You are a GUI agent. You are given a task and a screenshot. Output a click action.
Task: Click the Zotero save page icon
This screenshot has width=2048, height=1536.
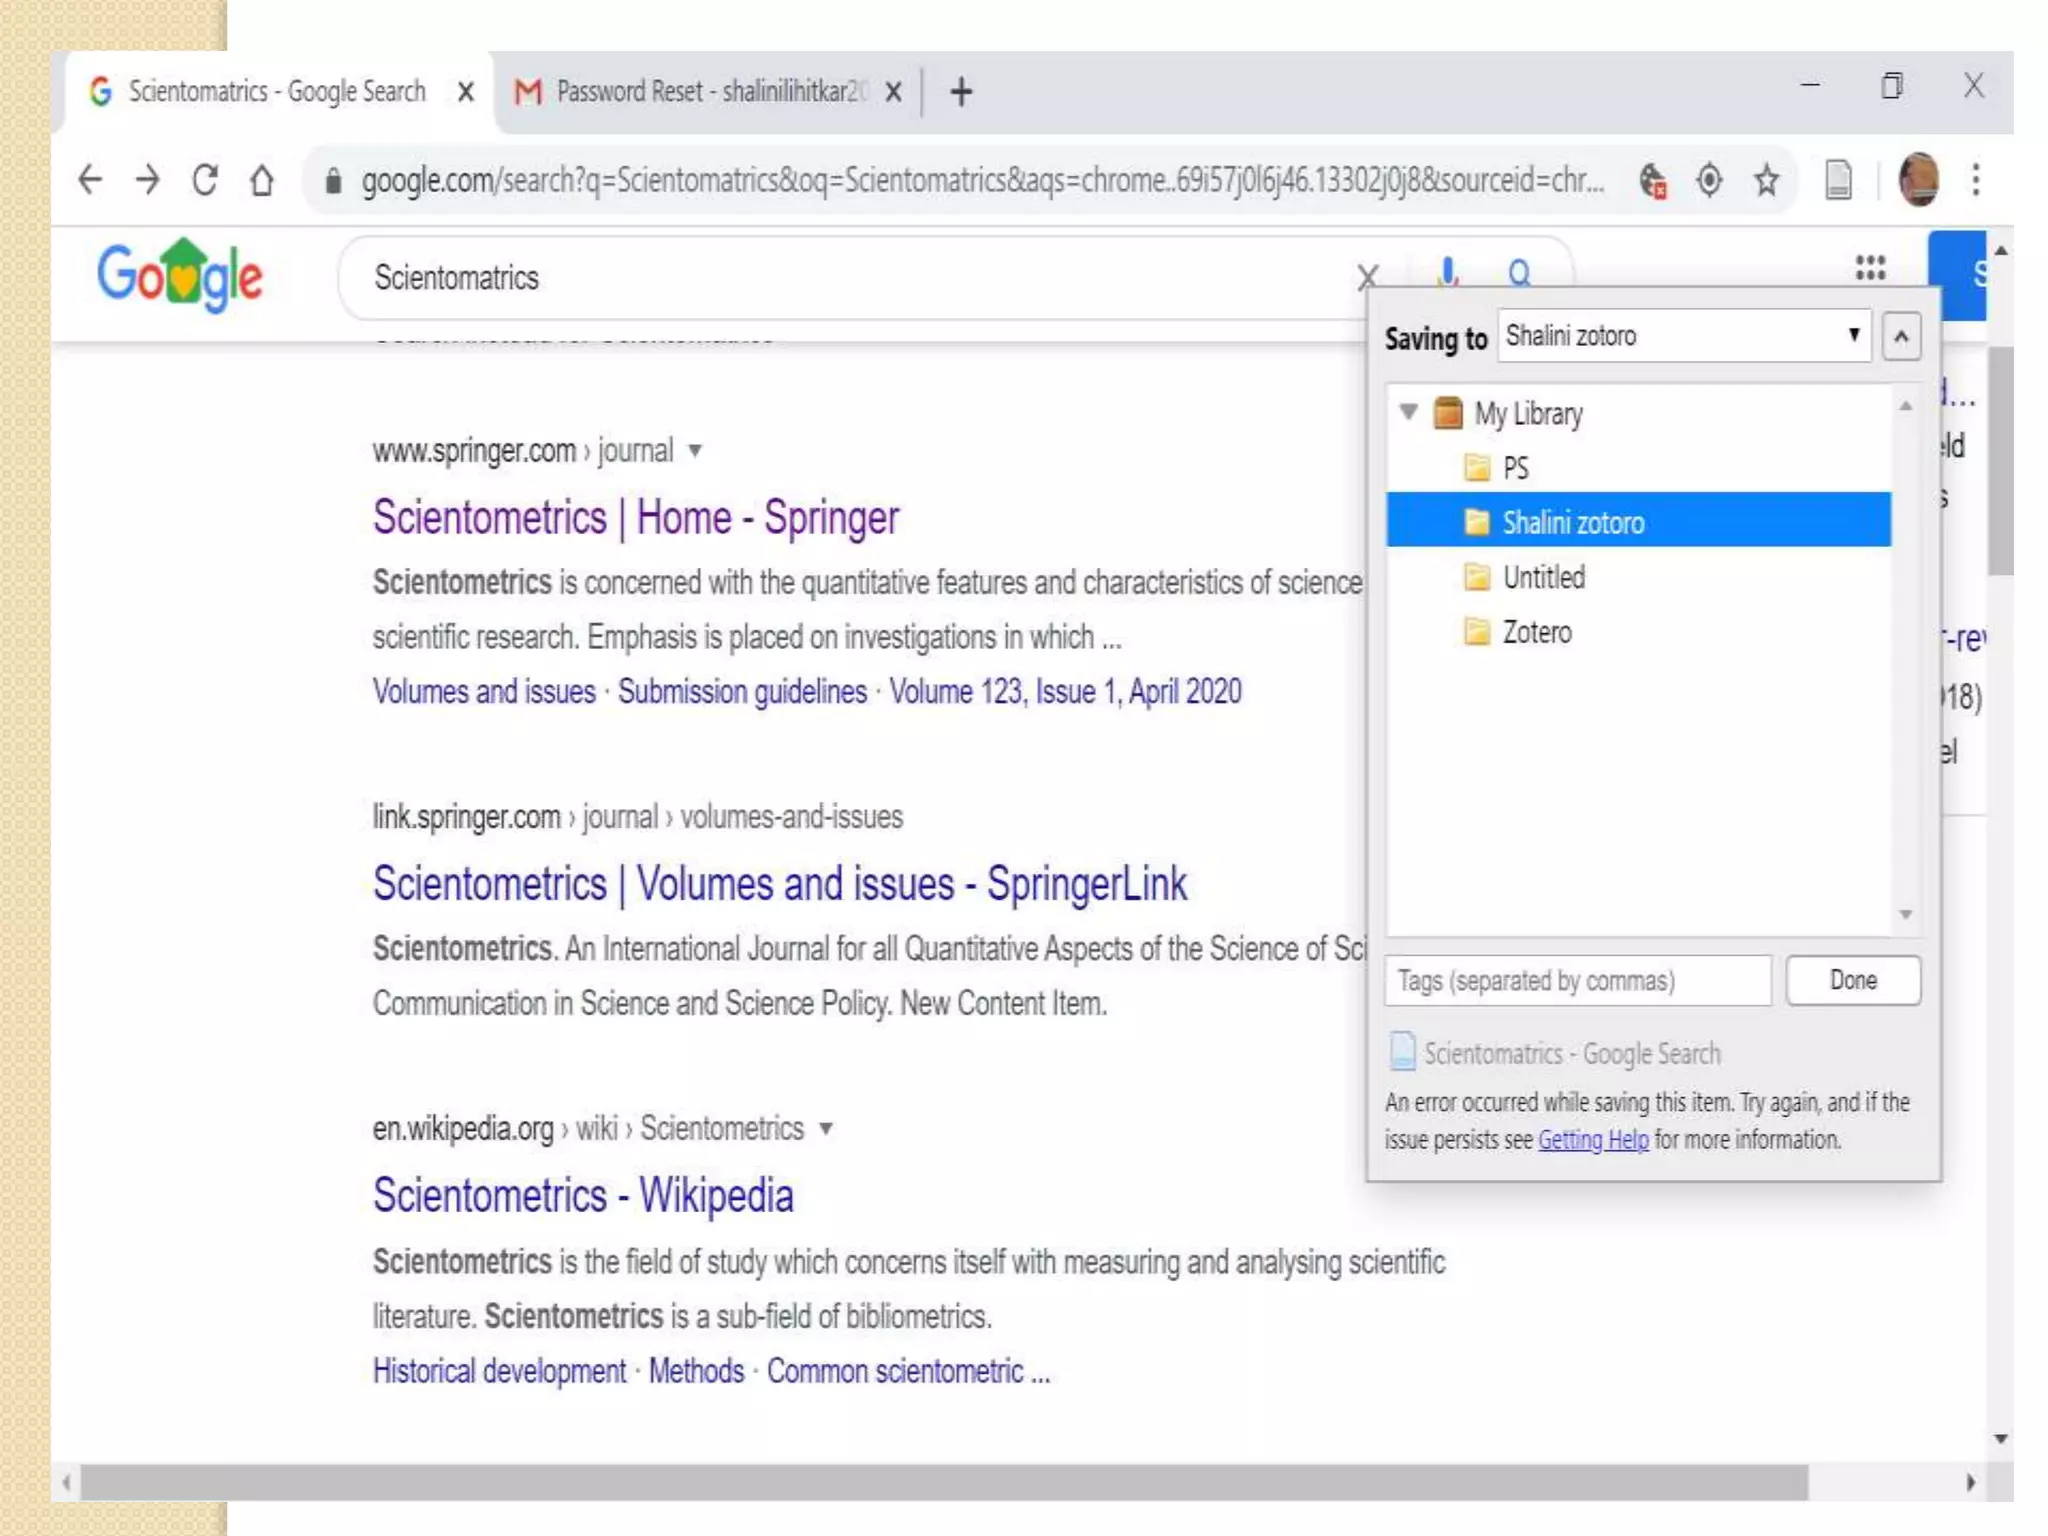pyautogui.click(x=1838, y=180)
